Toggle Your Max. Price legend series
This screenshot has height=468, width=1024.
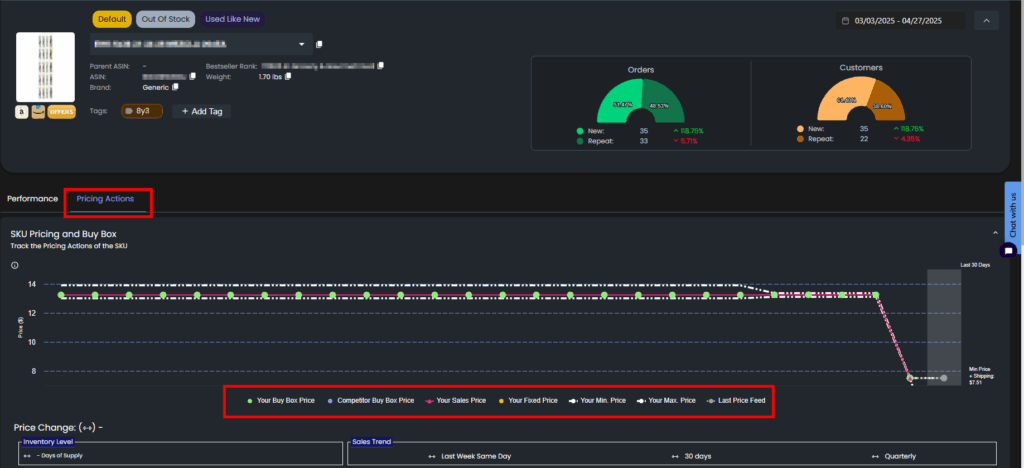[667, 400]
